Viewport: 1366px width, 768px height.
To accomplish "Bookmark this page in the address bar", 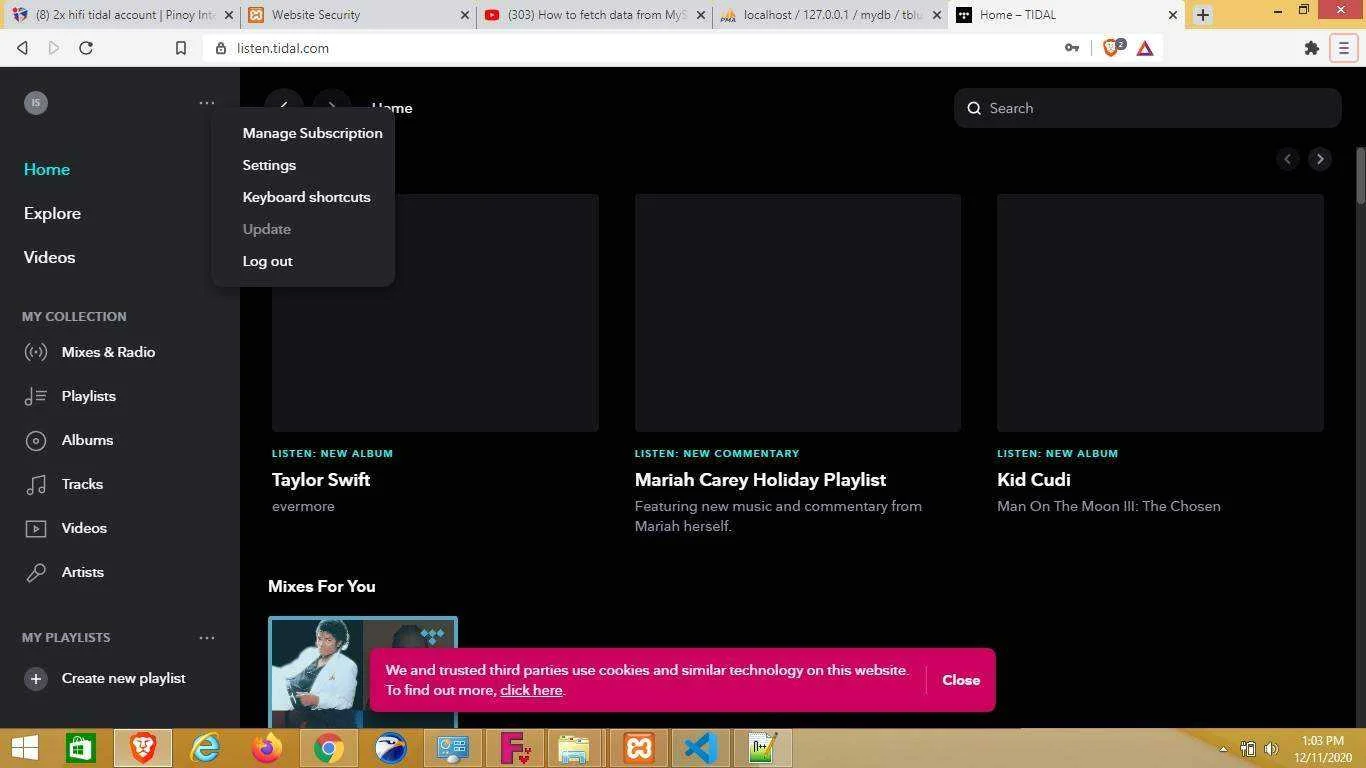I will [x=181, y=48].
